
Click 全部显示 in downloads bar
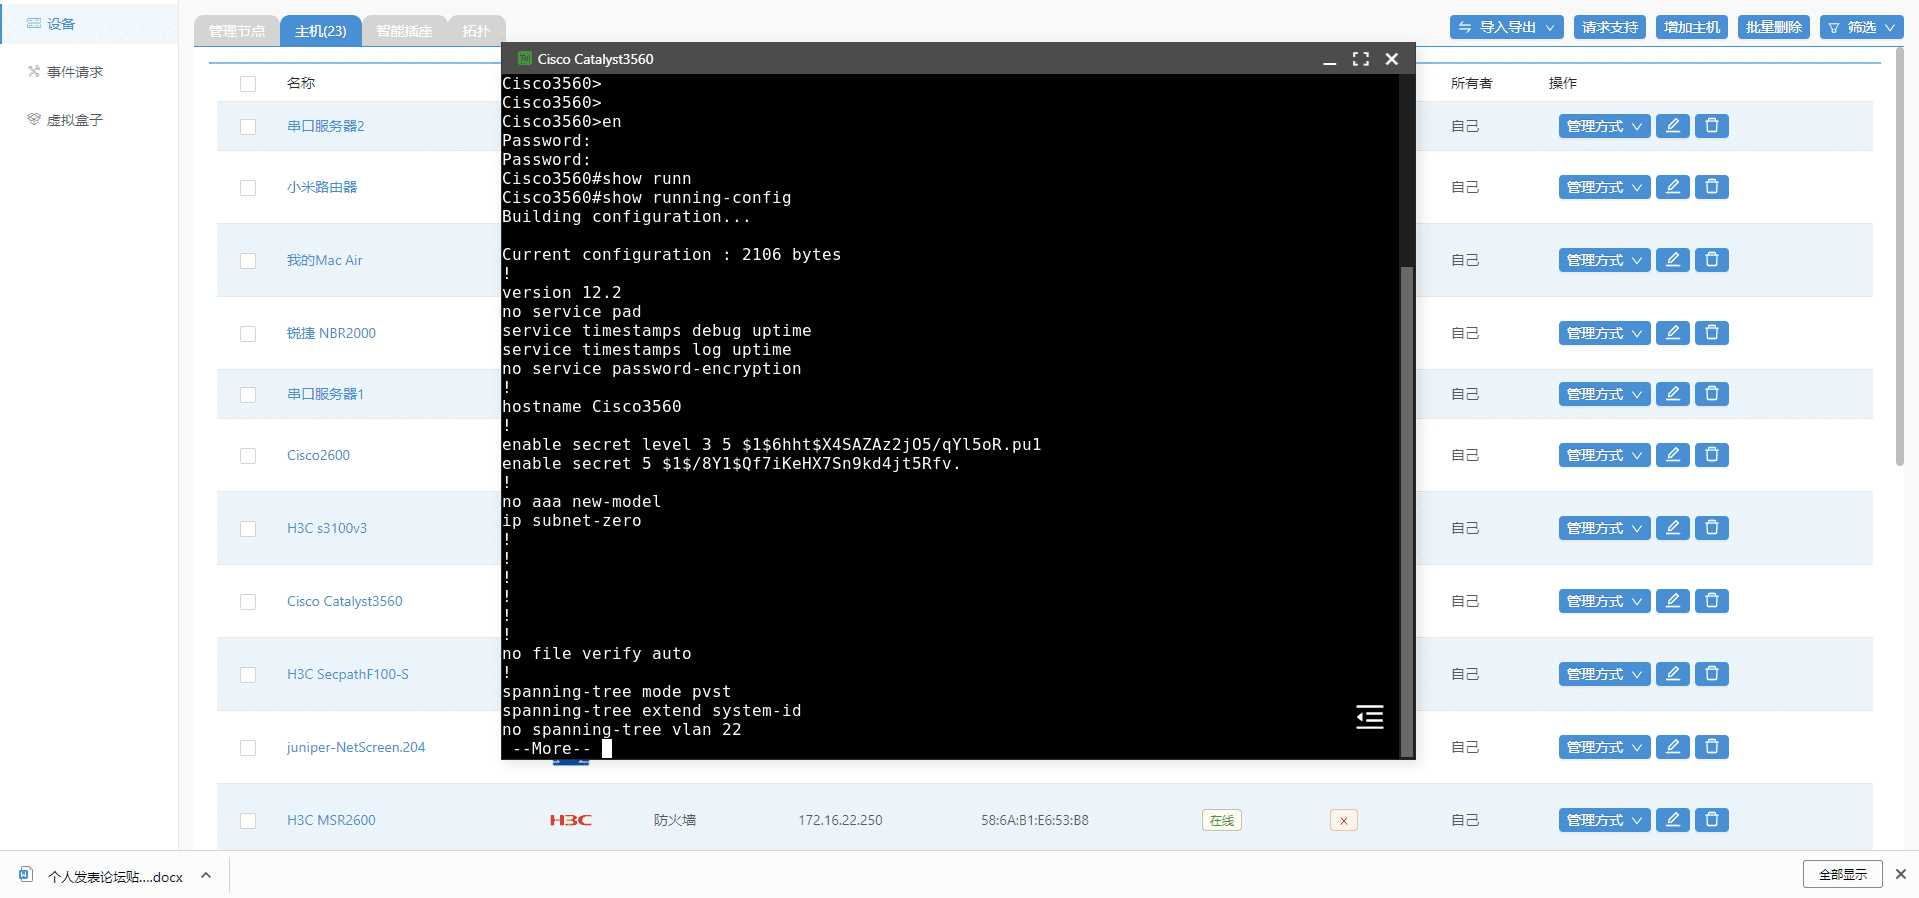[x=1842, y=874]
